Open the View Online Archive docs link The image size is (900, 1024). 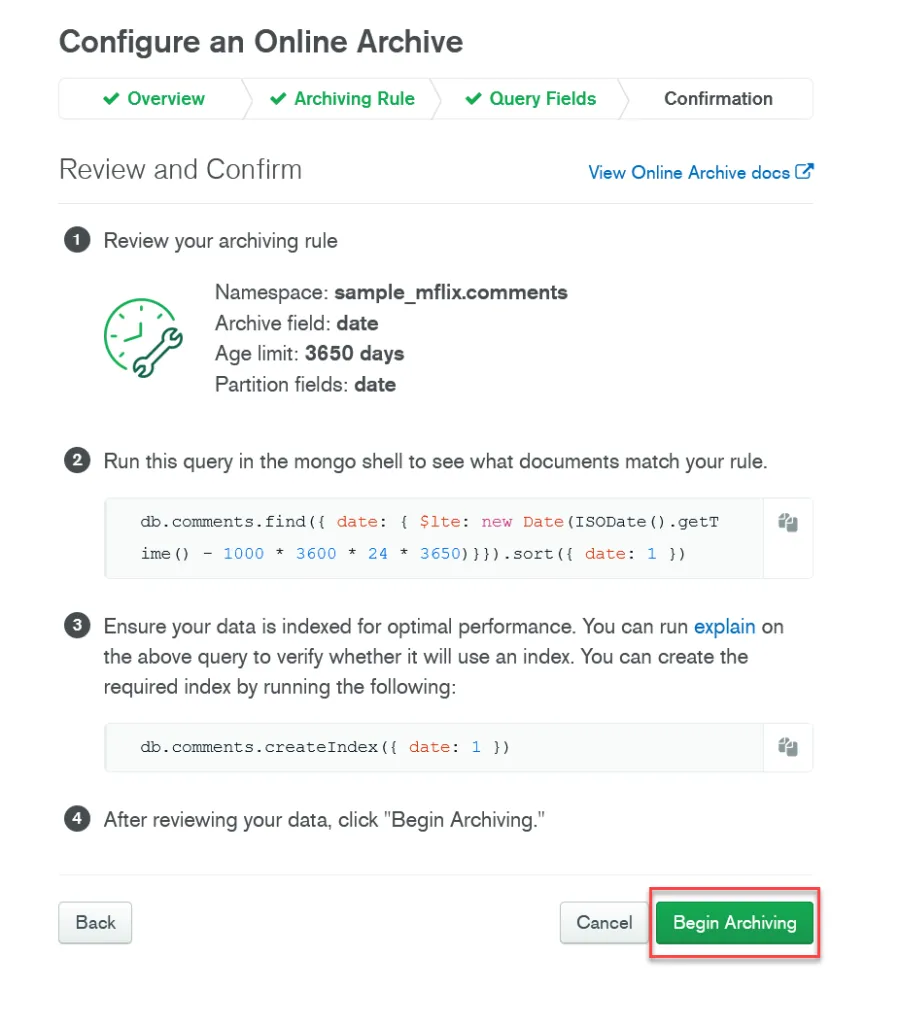tap(689, 173)
